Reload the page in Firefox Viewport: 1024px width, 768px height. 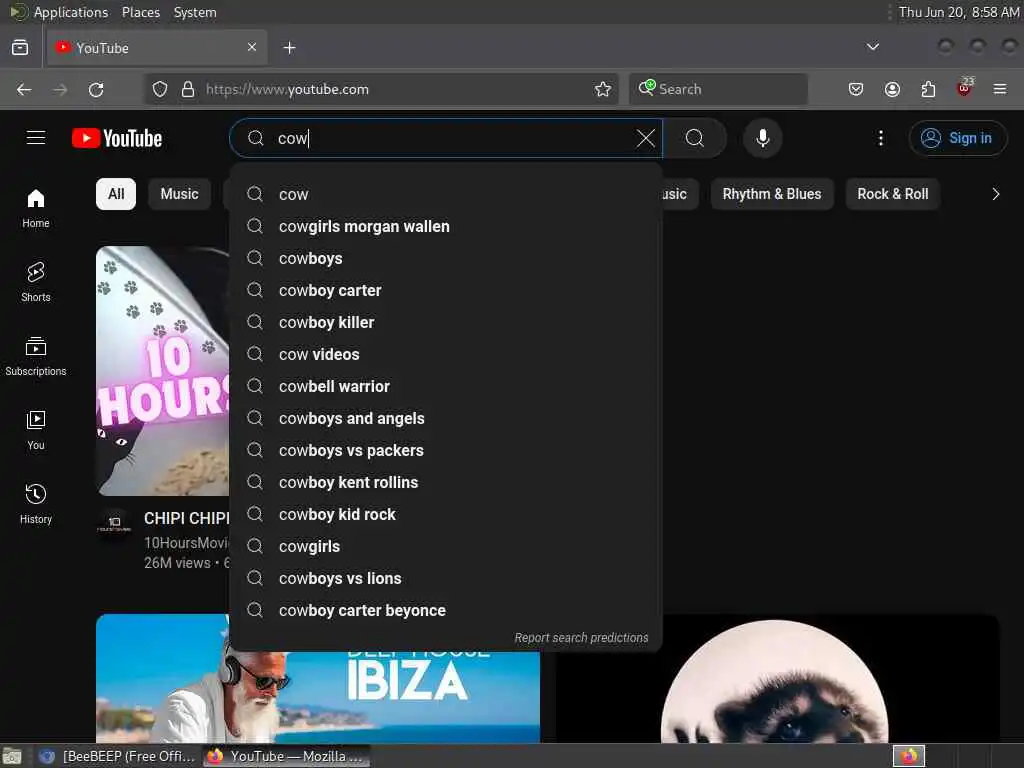pyautogui.click(x=96, y=89)
